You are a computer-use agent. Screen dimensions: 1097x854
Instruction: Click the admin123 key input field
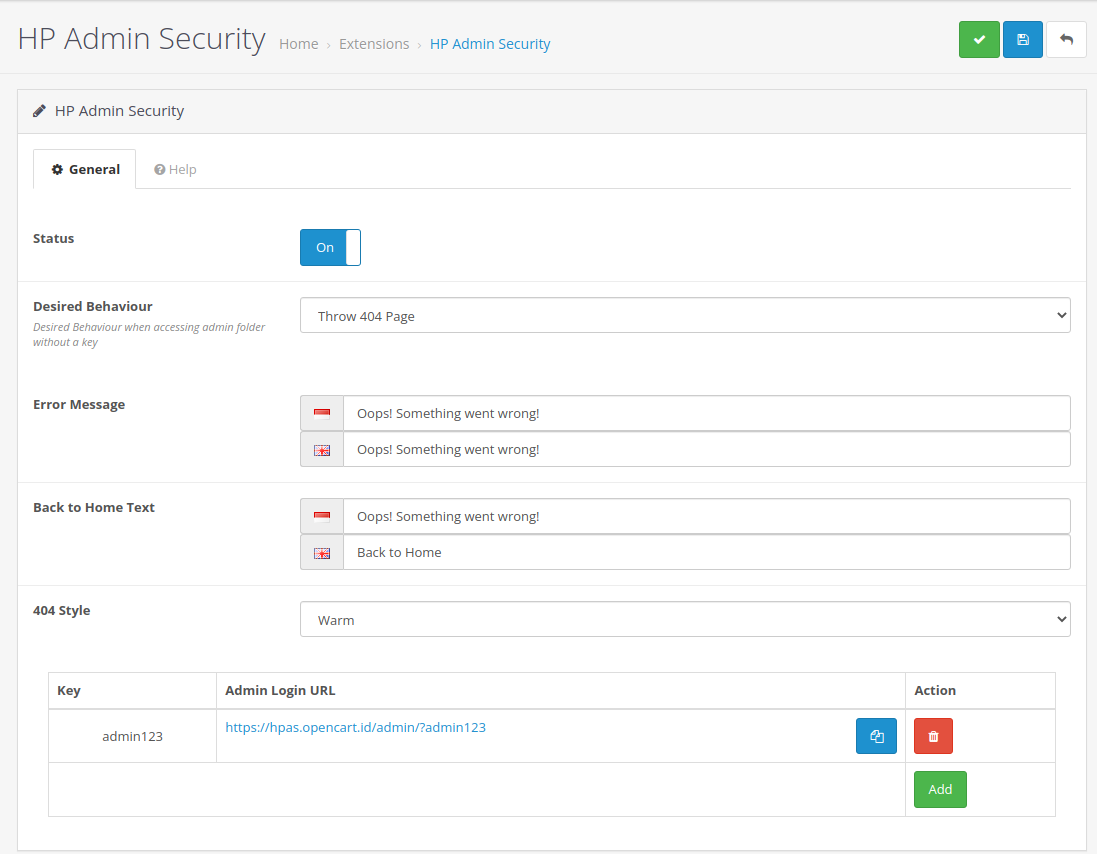tap(132, 737)
